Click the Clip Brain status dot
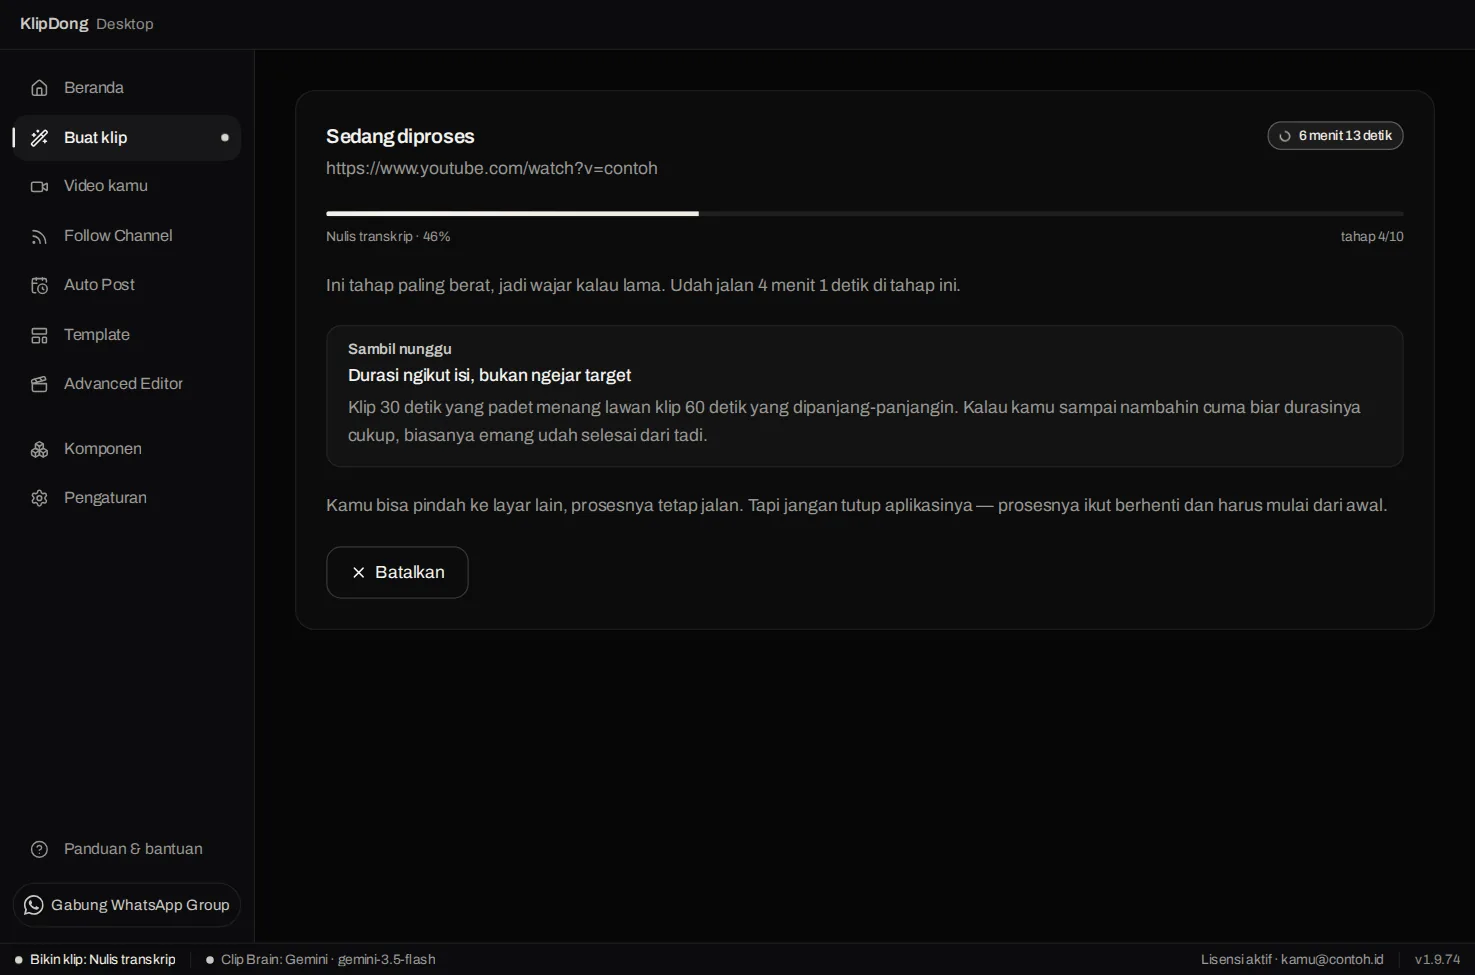This screenshot has width=1475, height=975. tap(210, 960)
